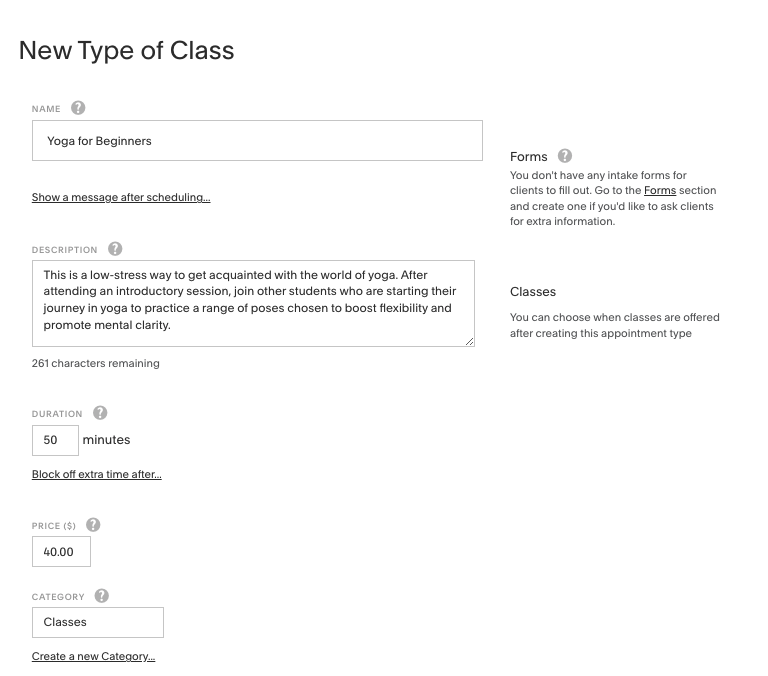Grab the Description textarea resize handle

(469, 341)
